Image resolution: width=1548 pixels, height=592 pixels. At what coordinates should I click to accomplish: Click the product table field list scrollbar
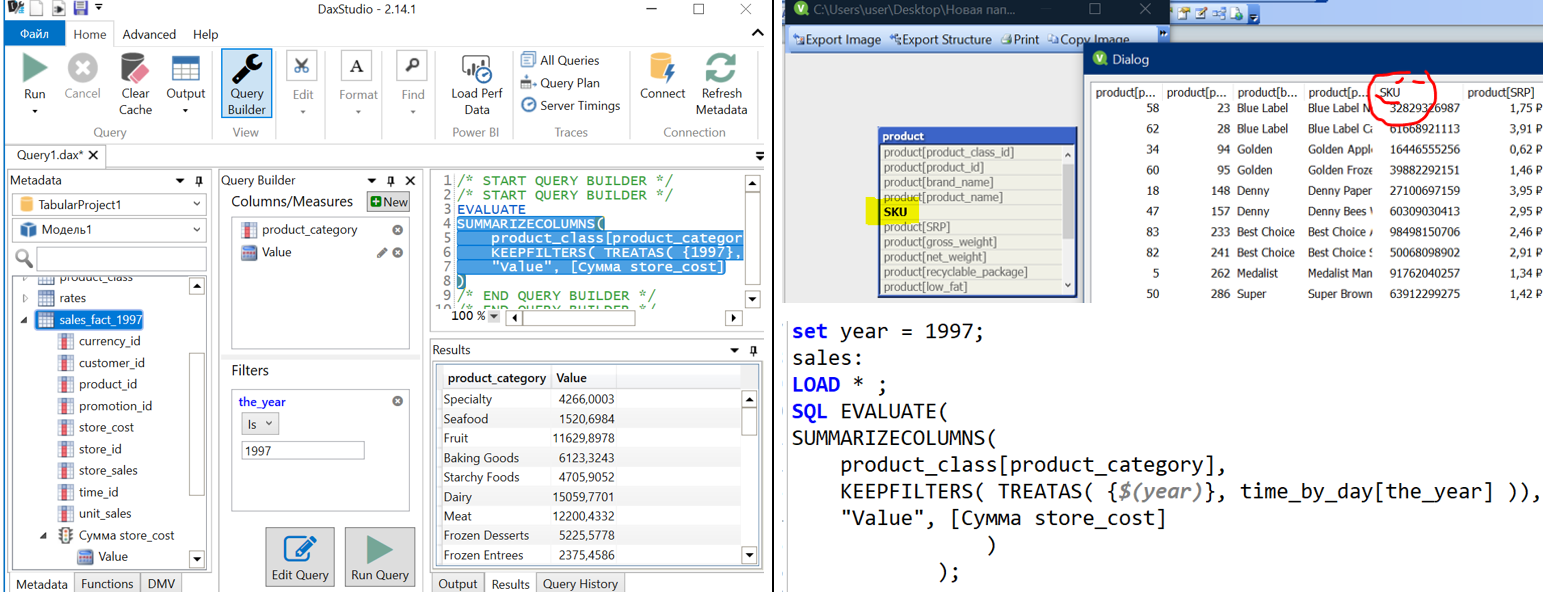click(1068, 220)
